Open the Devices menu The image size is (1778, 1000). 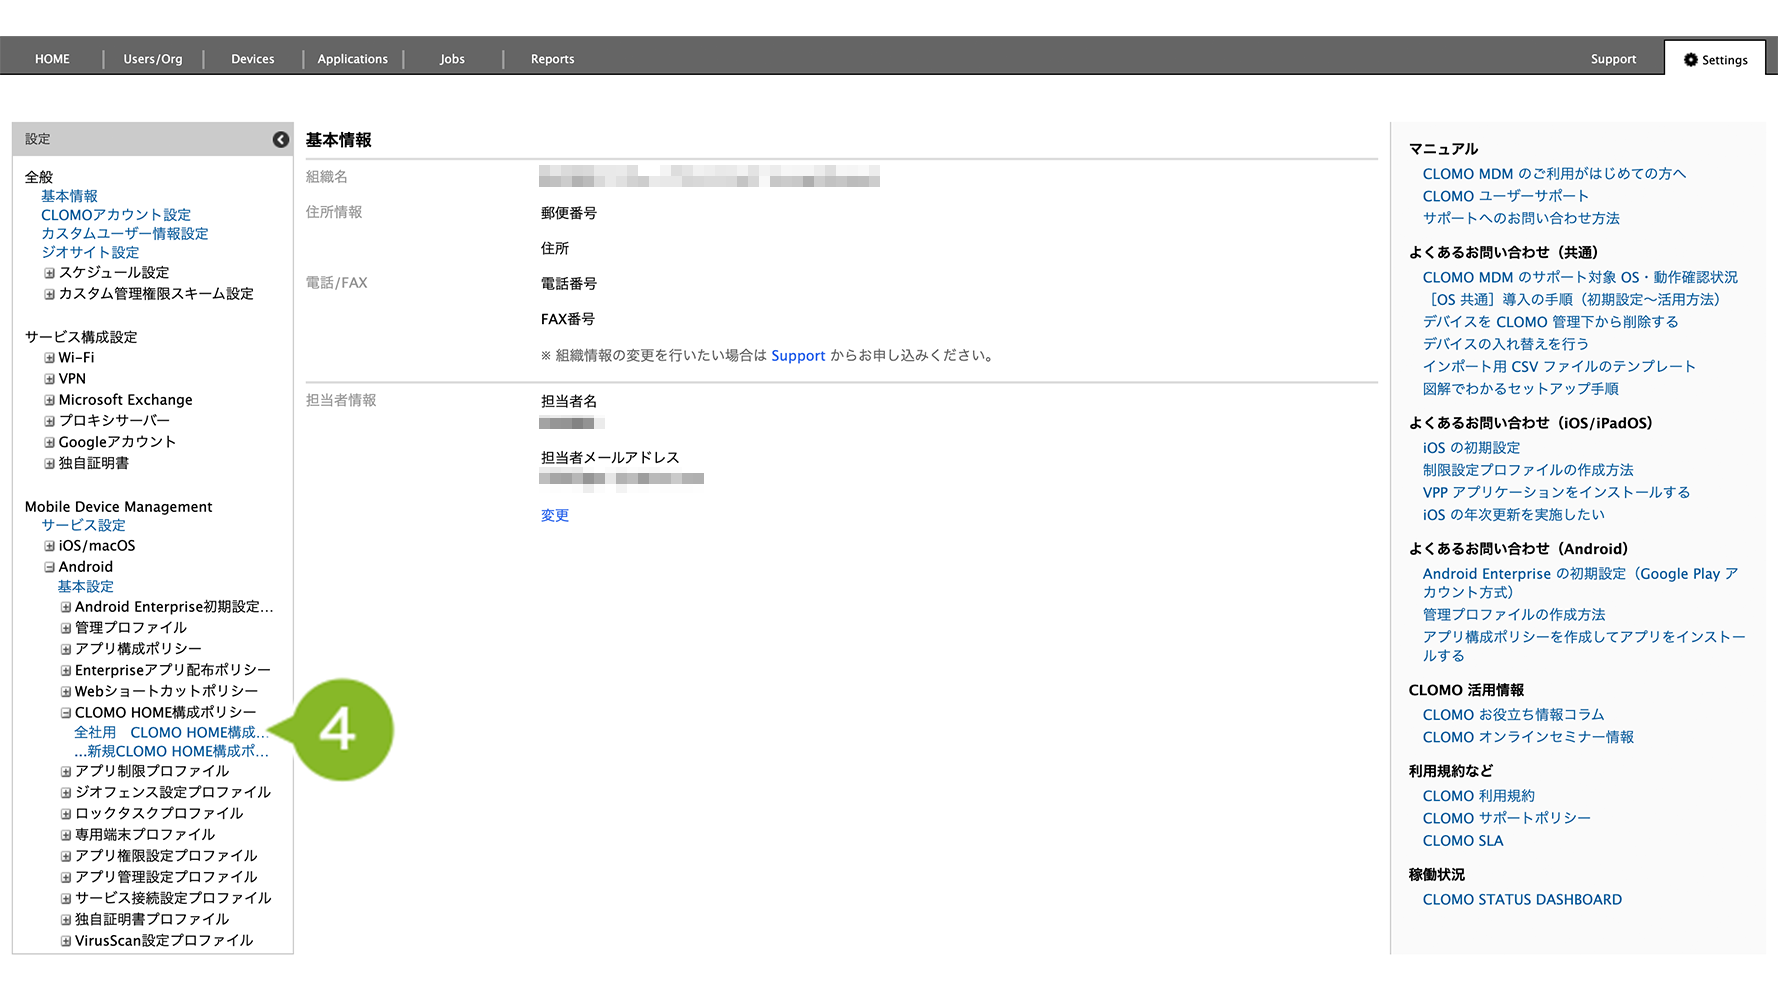click(252, 60)
